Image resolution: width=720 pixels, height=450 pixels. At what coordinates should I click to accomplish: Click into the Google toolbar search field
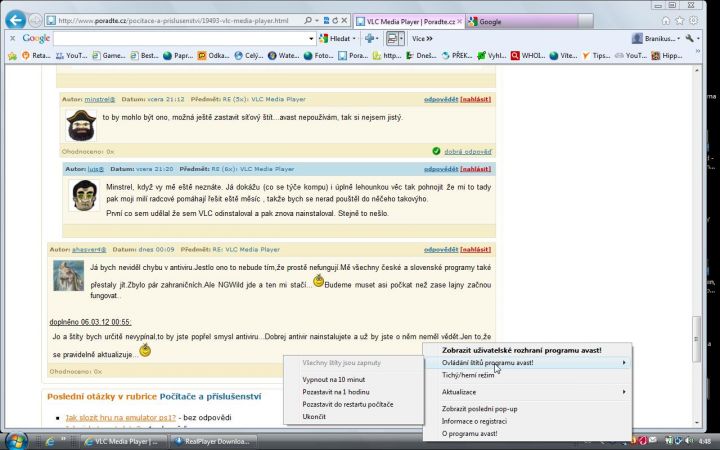tap(180, 39)
